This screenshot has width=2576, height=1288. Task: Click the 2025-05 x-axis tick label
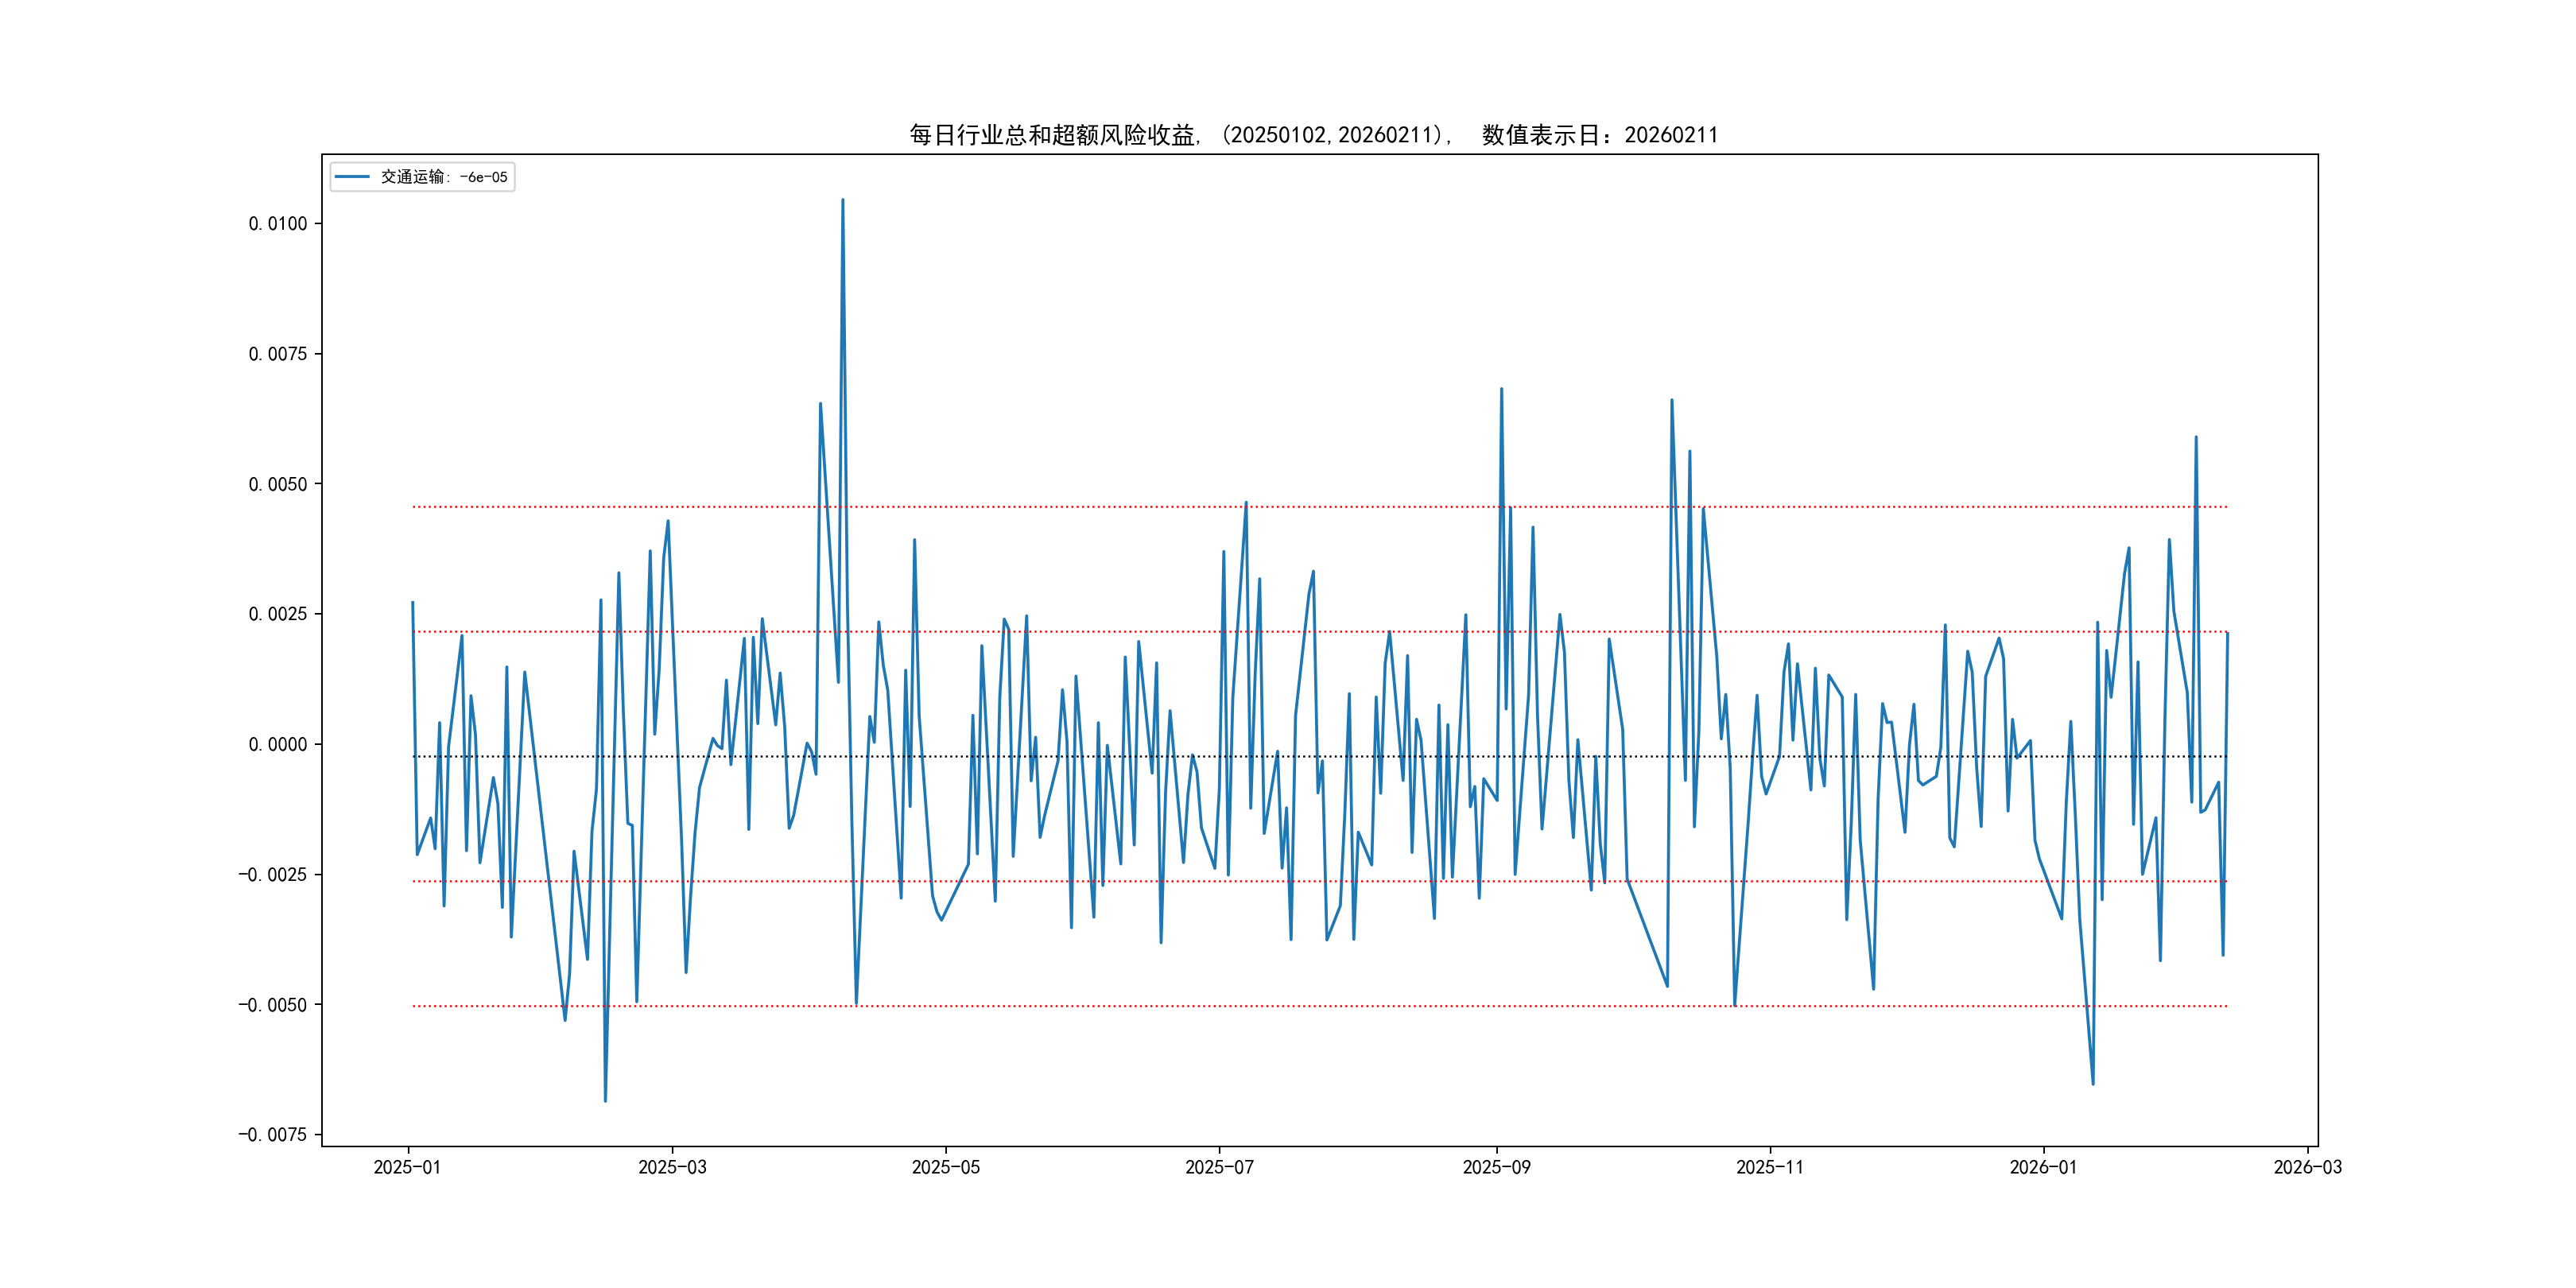click(945, 1167)
